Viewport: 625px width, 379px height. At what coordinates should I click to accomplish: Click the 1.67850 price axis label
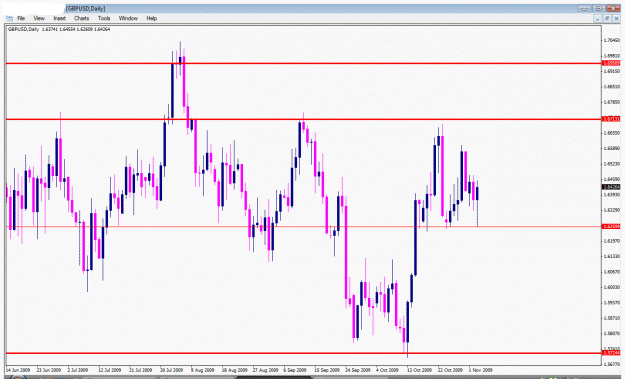612,102
